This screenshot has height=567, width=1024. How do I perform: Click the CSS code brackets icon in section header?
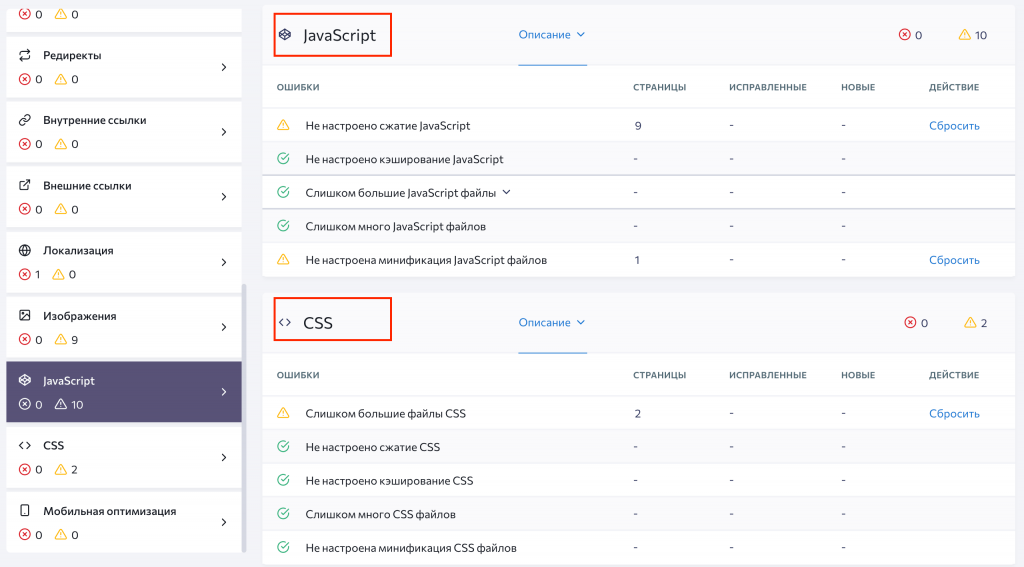(x=285, y=323)
